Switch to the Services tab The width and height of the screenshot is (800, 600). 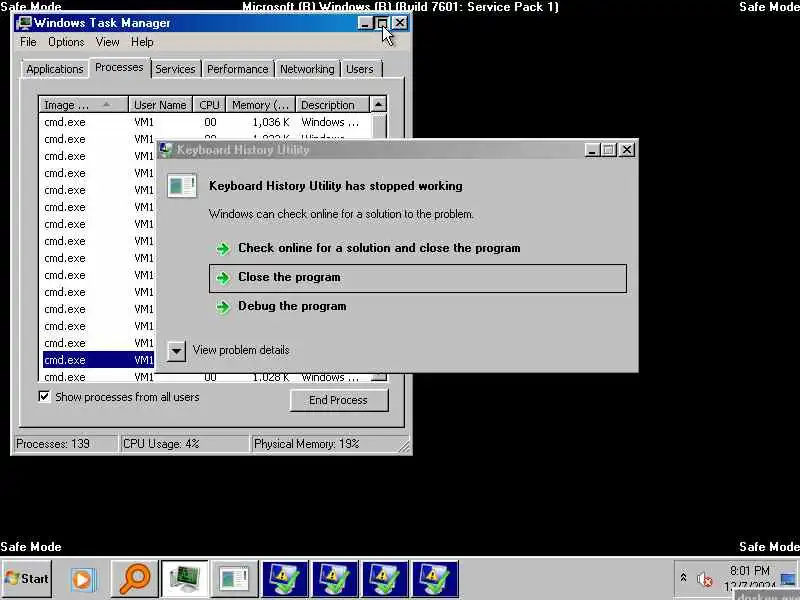coord(175,69)
